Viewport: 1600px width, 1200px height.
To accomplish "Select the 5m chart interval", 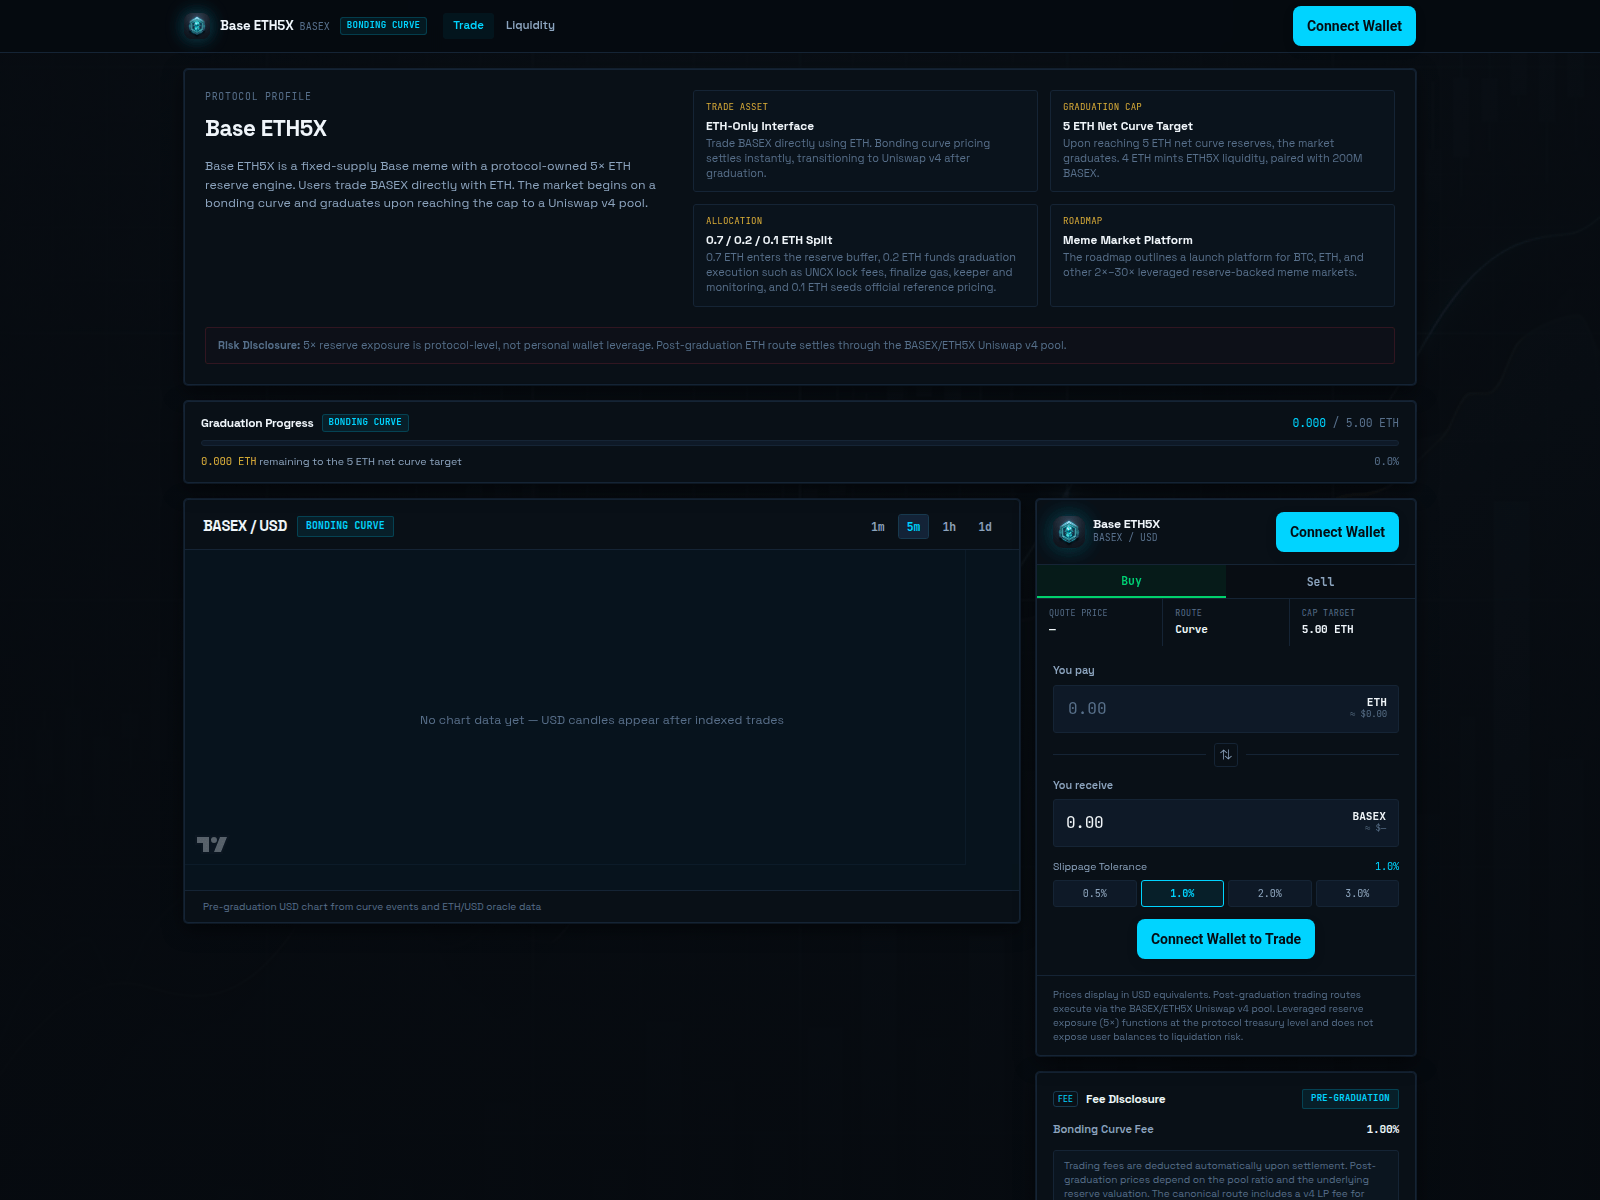I will click(x=914, y=527).
